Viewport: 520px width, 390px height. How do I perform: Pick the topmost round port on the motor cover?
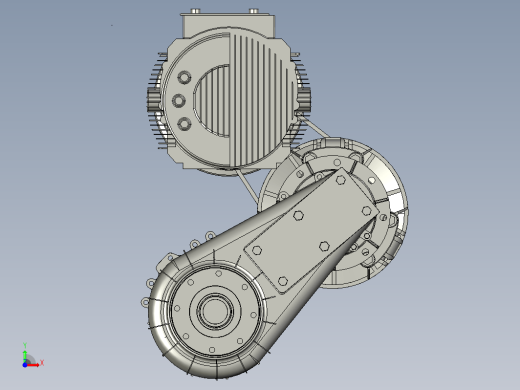[x=184, y=78]
